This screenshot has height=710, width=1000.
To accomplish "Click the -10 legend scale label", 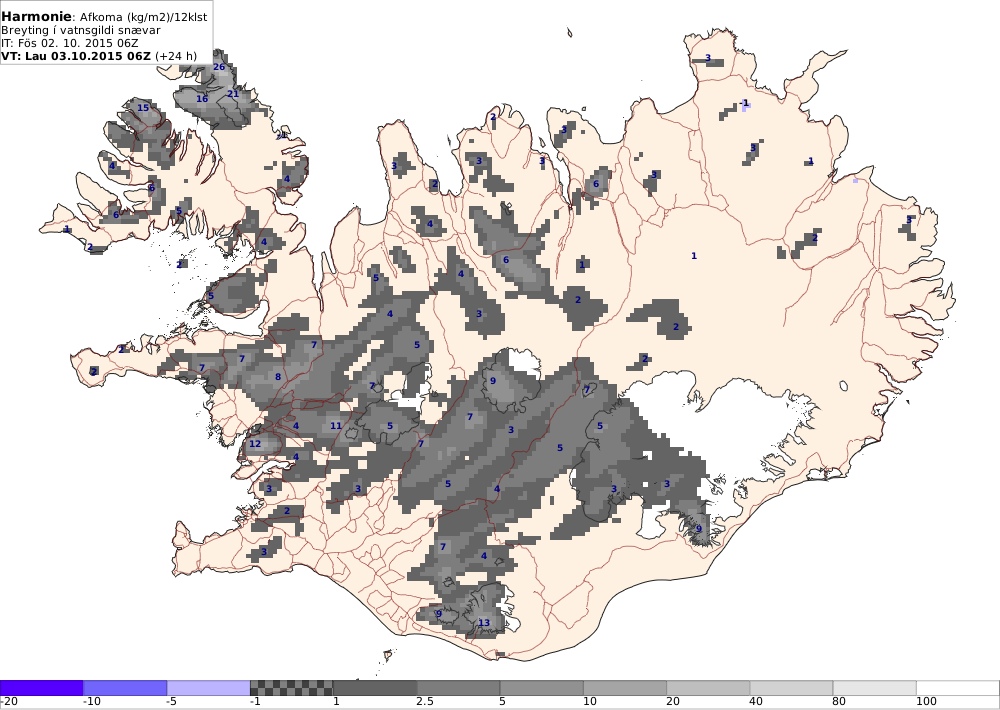I will [x=92, y=702].
